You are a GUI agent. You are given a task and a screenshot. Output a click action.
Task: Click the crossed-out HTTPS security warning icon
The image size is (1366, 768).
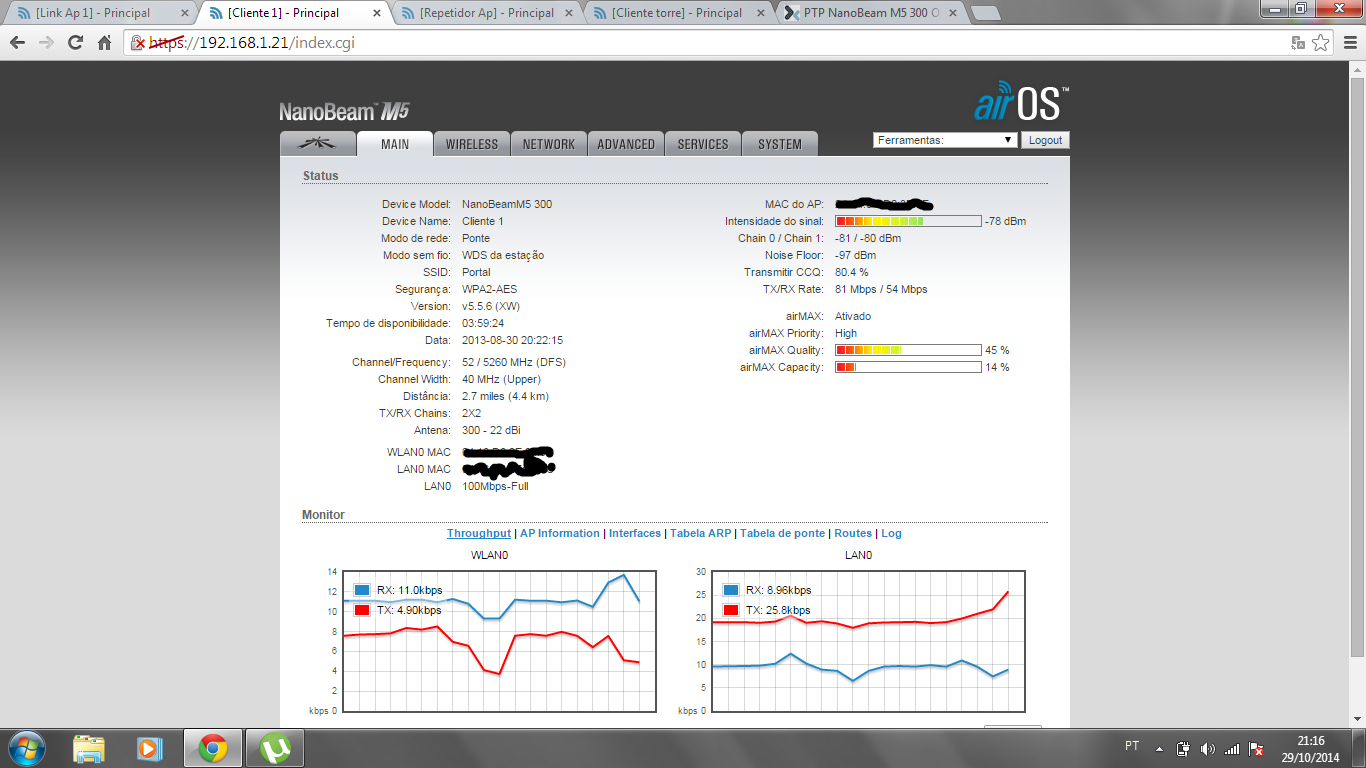point(140,43)
